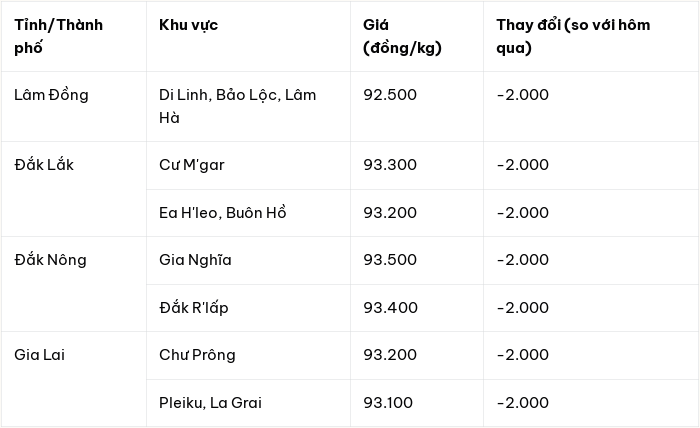This screenshot has height=428, width=700.
Task: Click the 93.400 price value
Action: pos(390,307)
